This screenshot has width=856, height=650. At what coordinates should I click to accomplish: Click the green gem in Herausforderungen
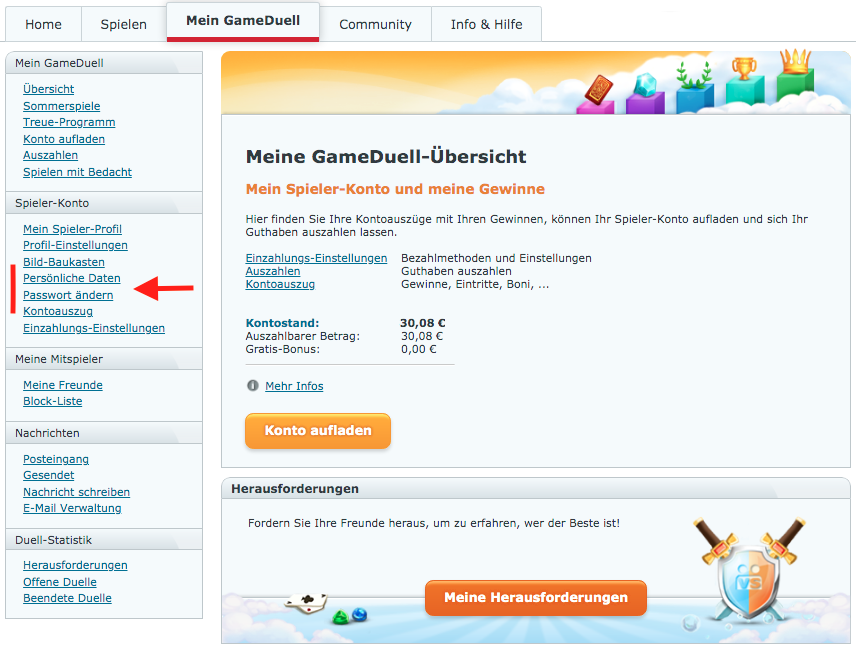341,618
